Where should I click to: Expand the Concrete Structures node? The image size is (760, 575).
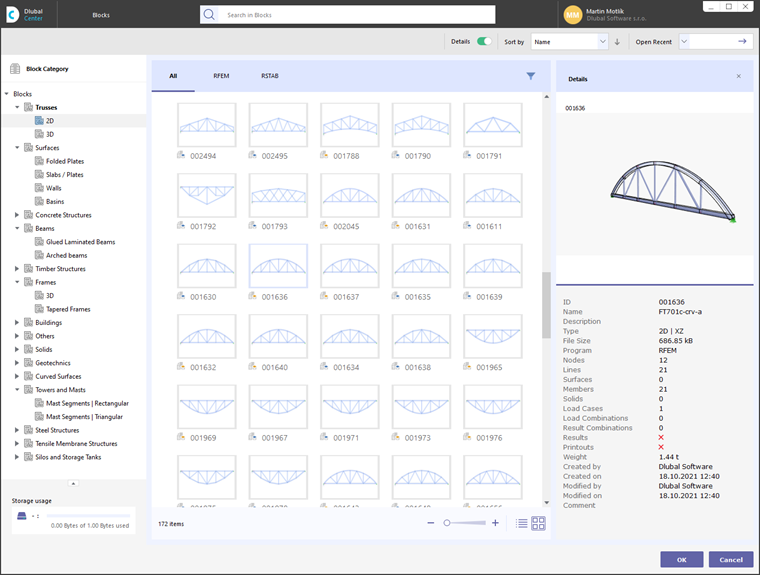[17, 215]
